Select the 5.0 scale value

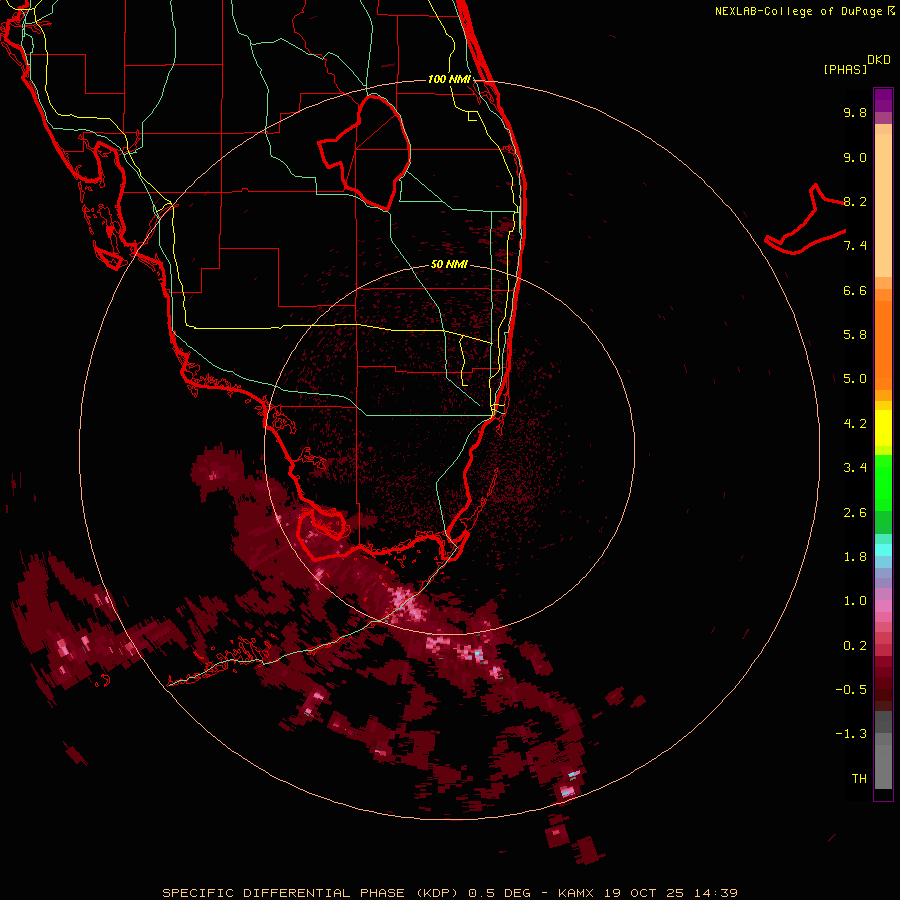click(855, 379)
